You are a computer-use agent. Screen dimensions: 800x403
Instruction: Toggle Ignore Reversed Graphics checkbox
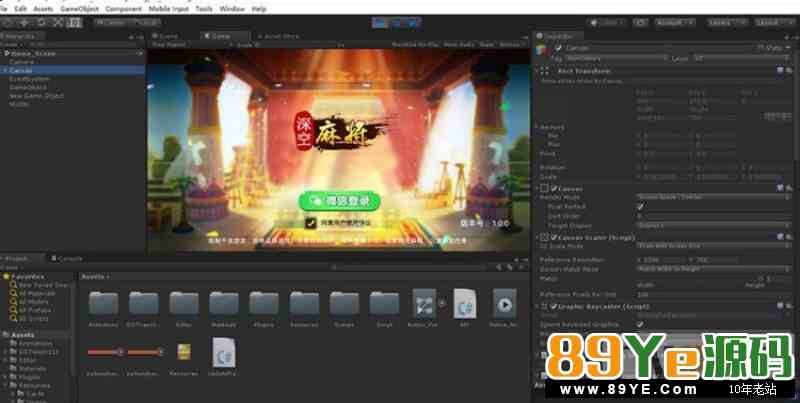[x=640, y=324]
